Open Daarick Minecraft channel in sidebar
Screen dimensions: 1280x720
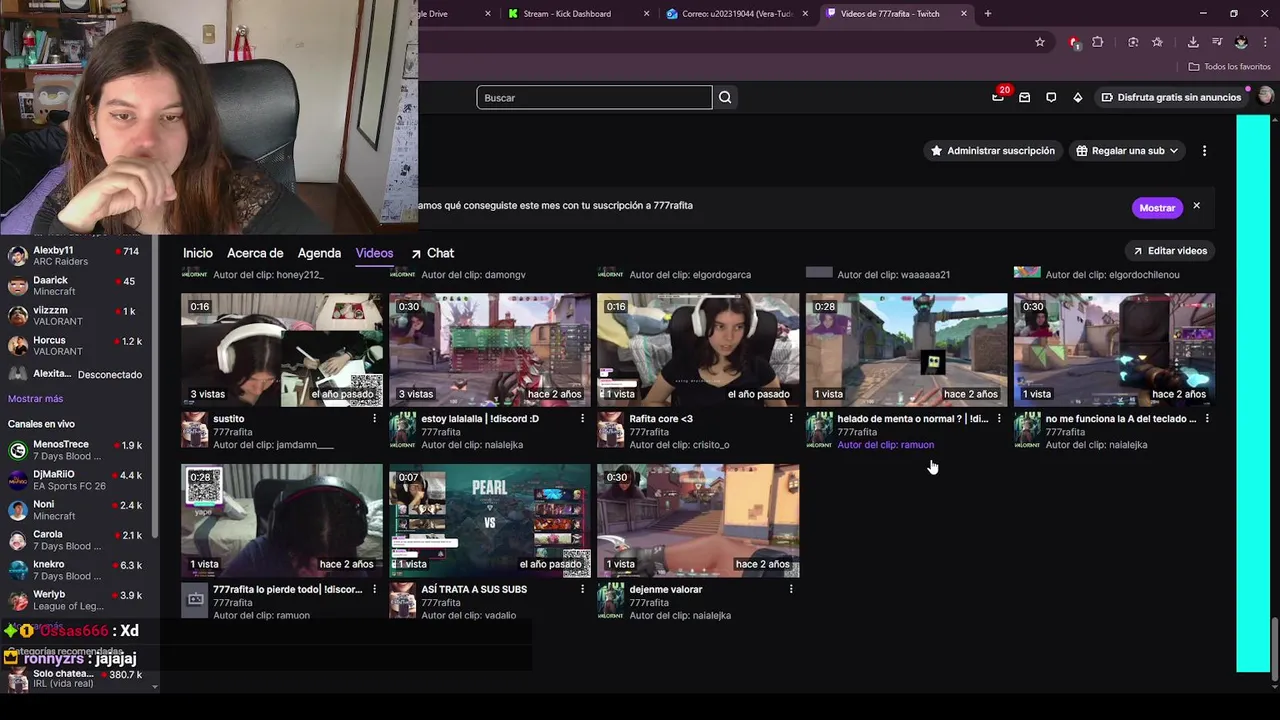click(x=75, y=286)
